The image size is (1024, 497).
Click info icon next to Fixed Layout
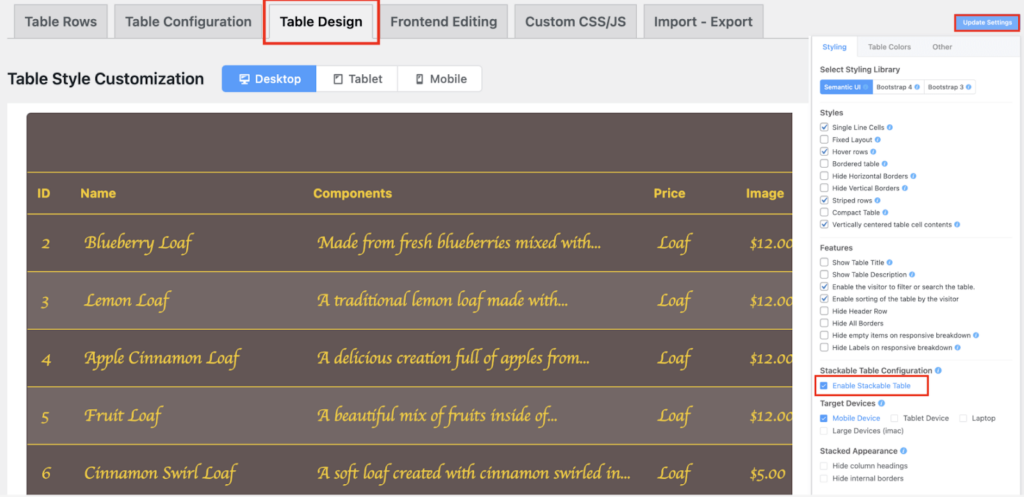[x=878, y=140]
